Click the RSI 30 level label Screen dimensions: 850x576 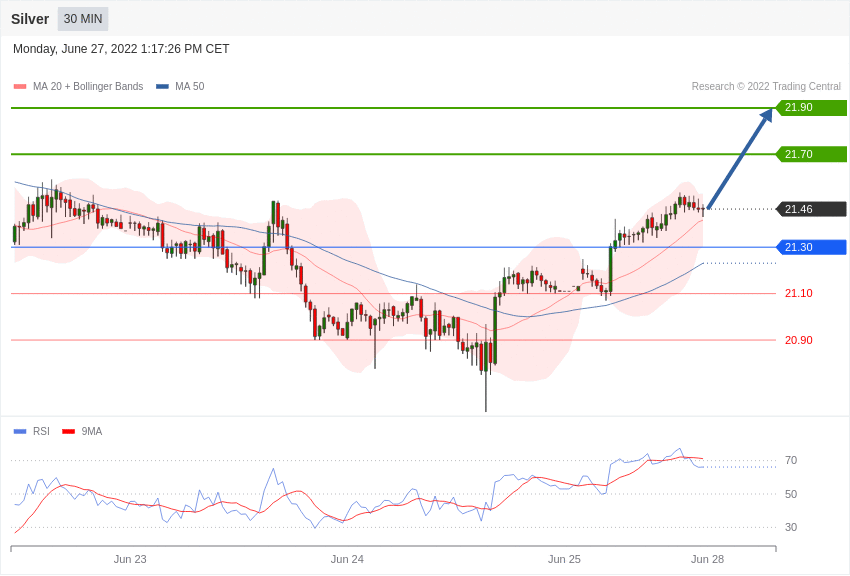[791, 527]
